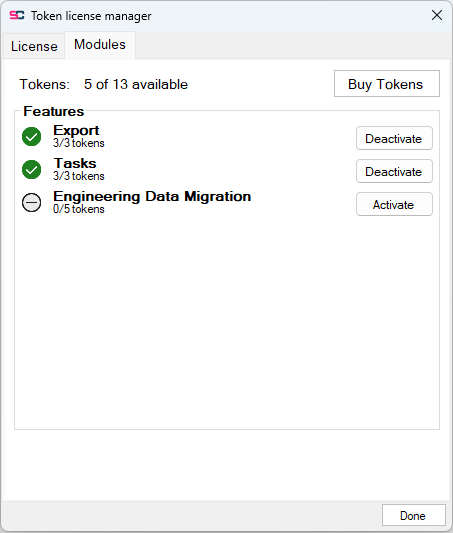Click the Tokens: label
The height and width of the screenshot is (533, 453).
point(45,84)
